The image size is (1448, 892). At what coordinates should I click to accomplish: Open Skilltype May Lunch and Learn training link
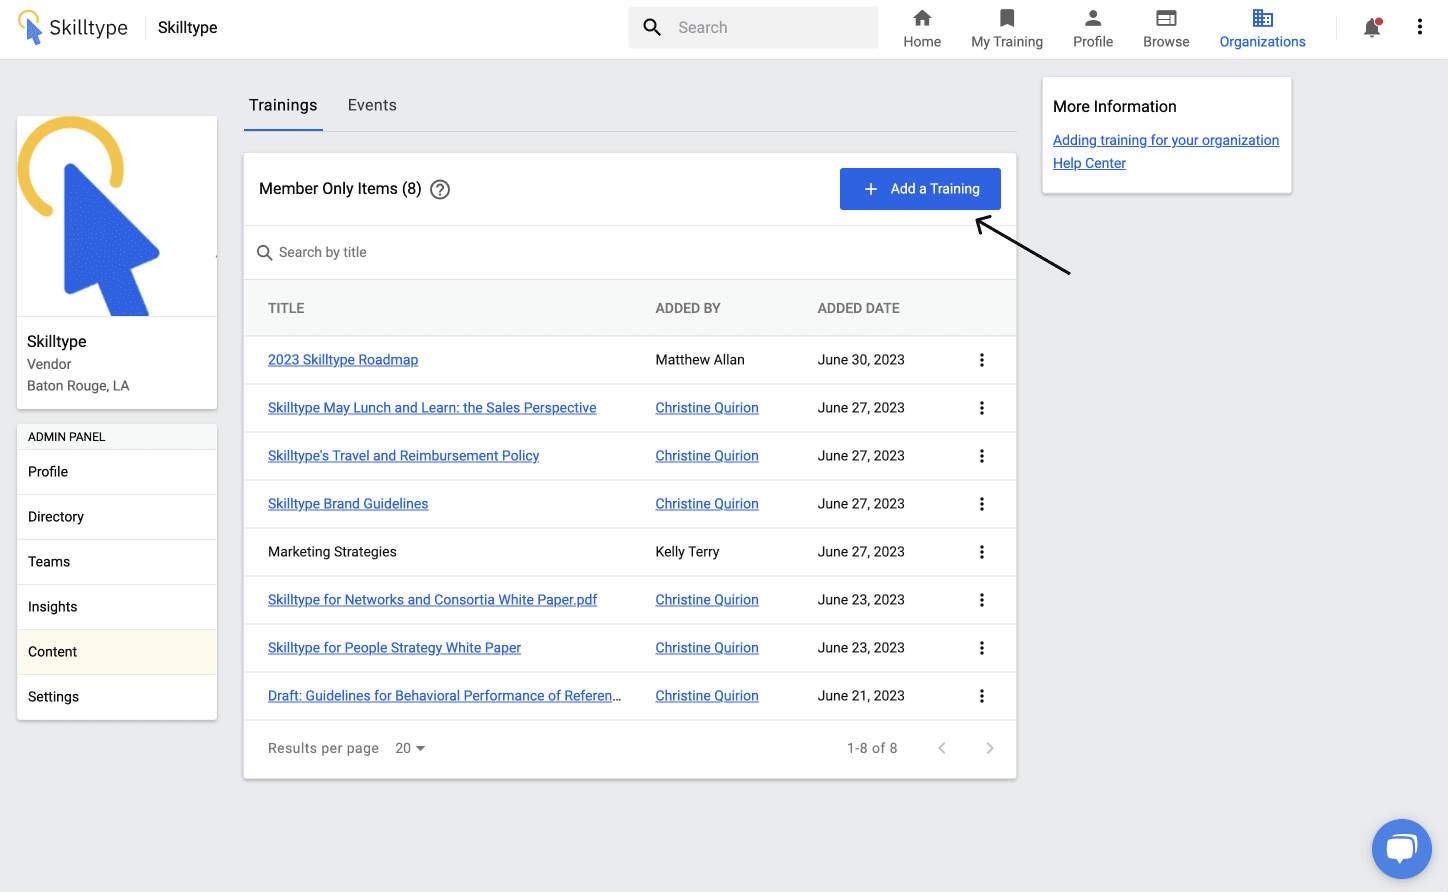(x=432, y=408)
